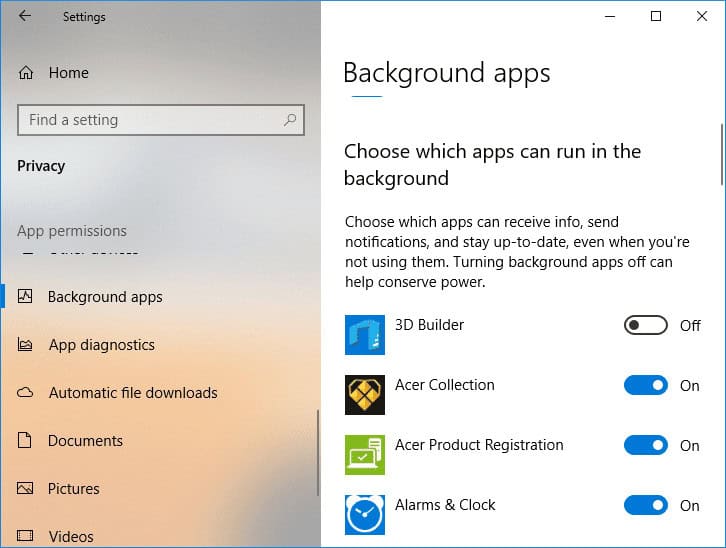
Task: Open Documents privacy settings
Action: click(x=86, y=440)
